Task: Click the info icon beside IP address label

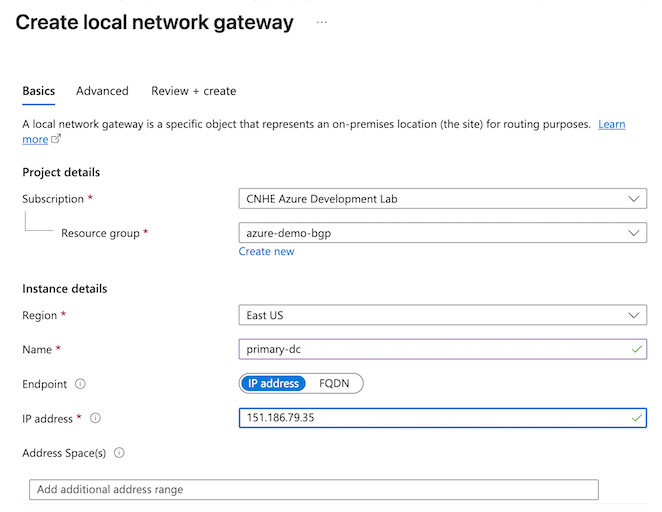Action: coord(95,418)
